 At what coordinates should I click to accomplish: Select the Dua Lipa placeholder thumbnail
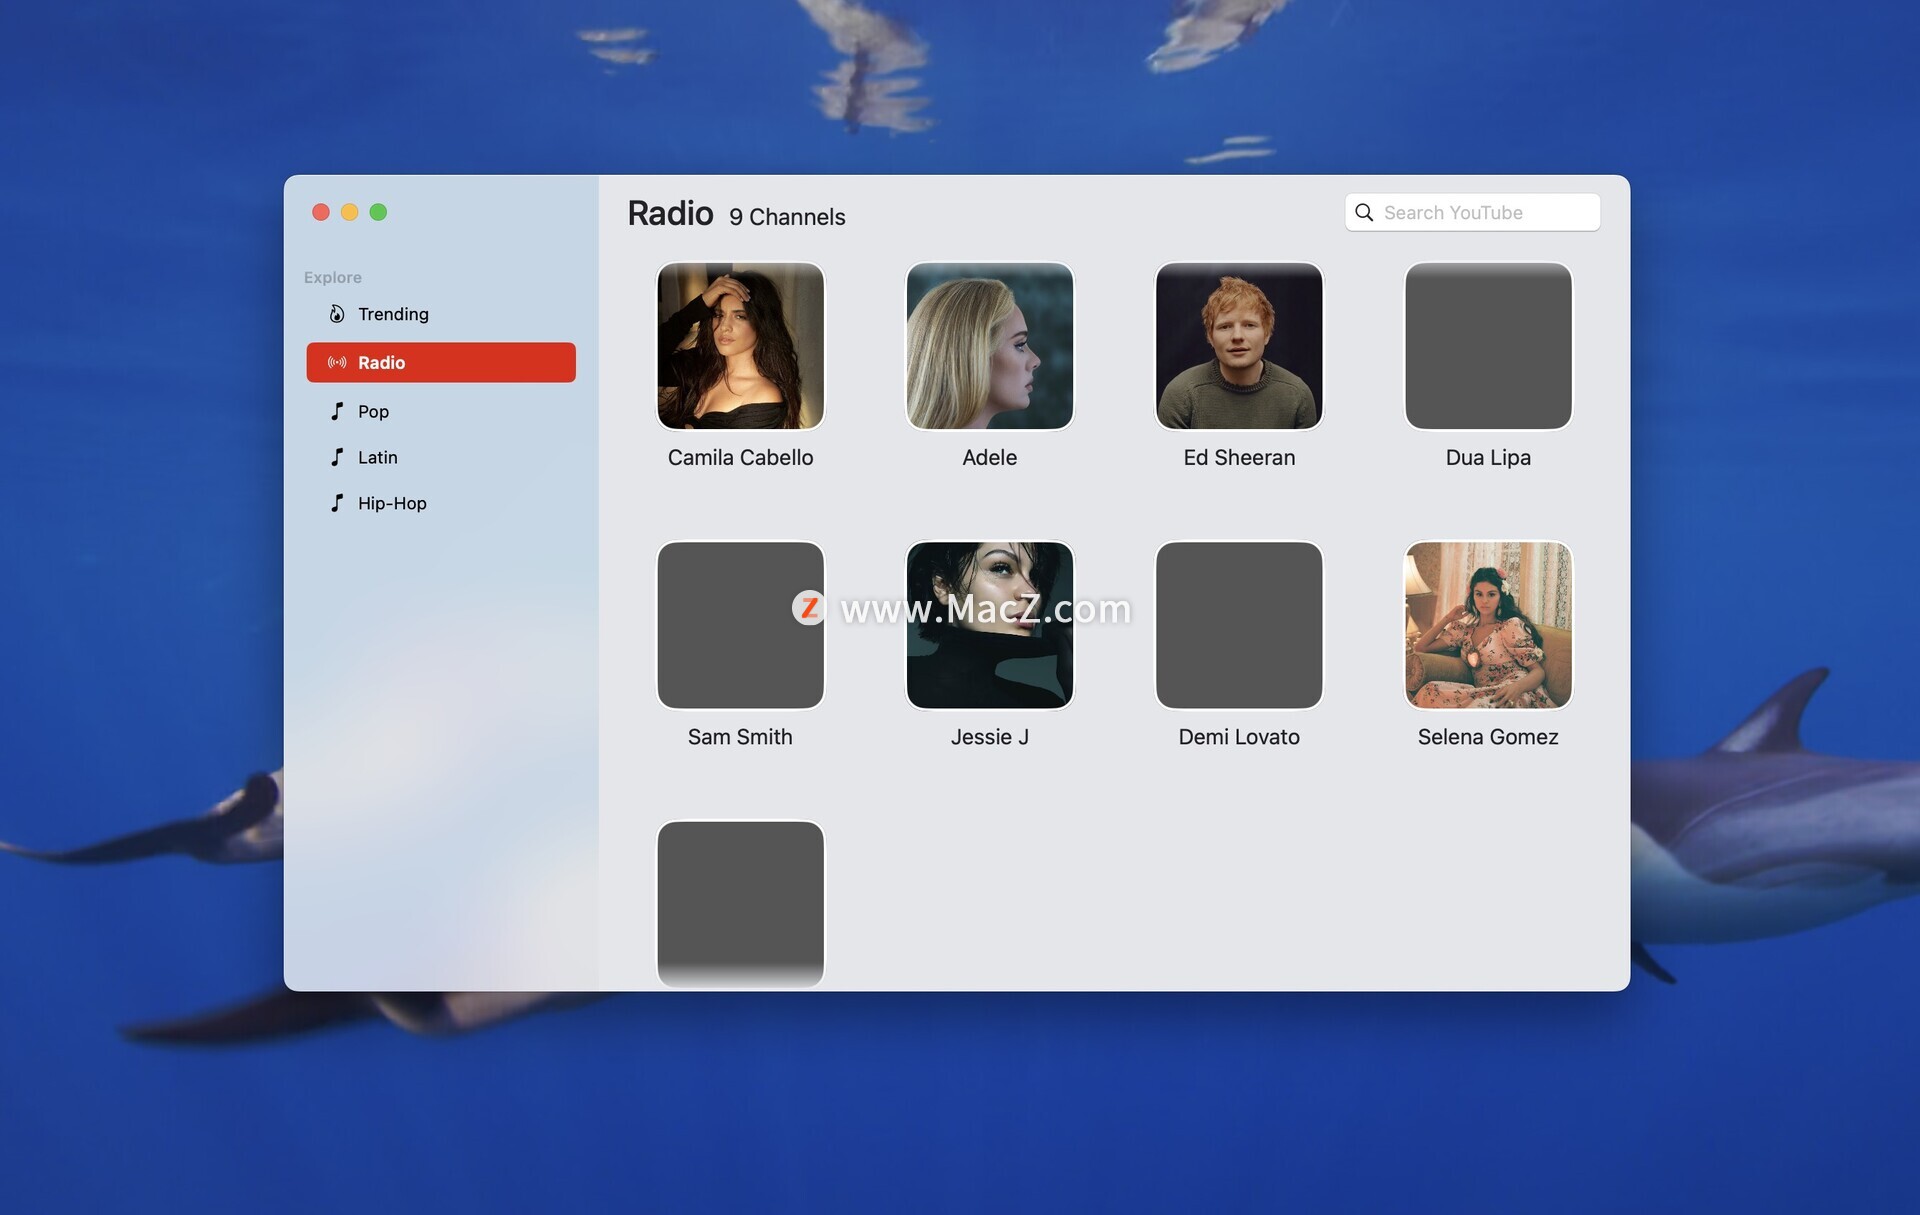pos(1488,346)
